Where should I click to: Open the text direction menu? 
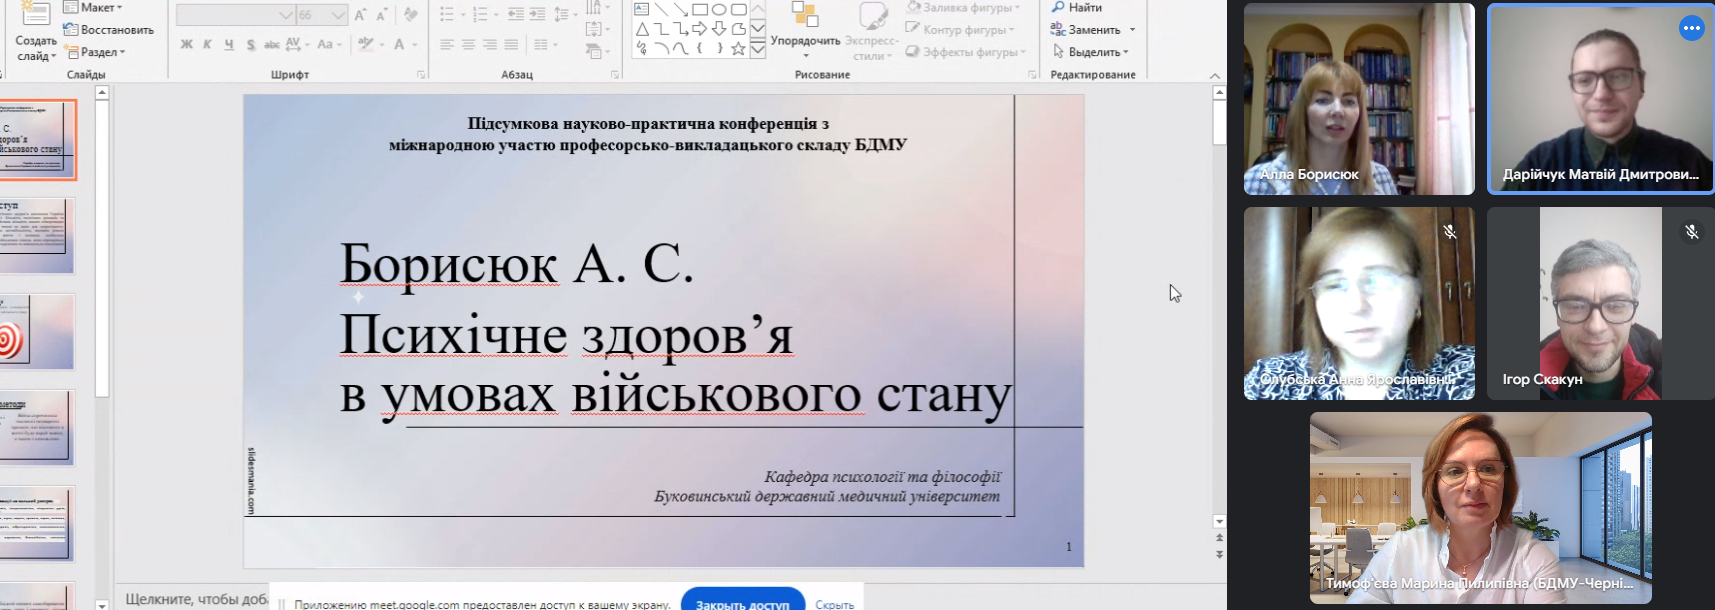click(x=597, y=8)
